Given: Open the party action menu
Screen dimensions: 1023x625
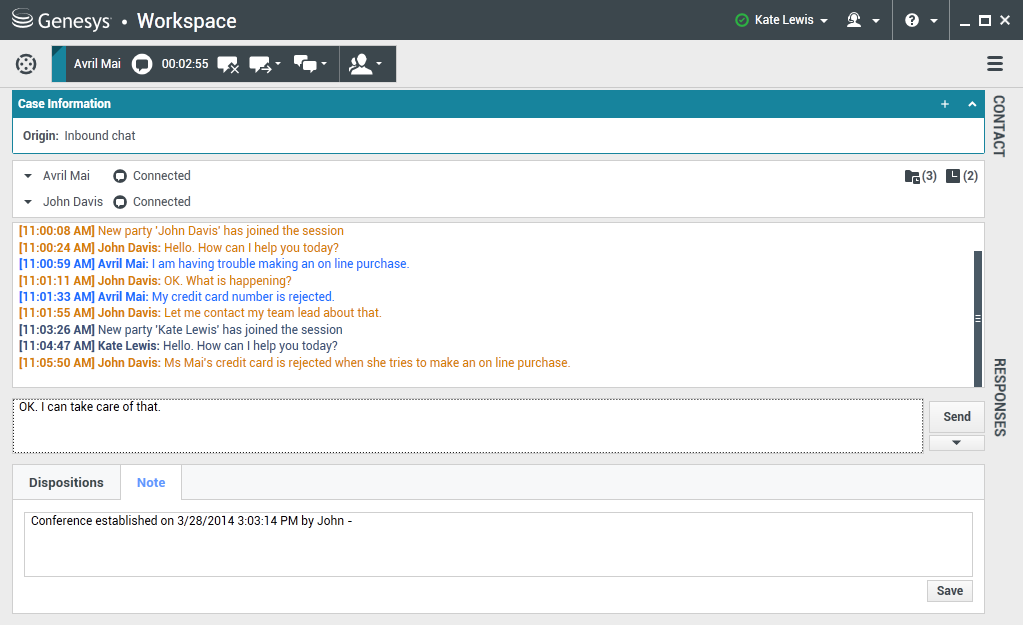Looking at the screenshot, I should 366,64.
